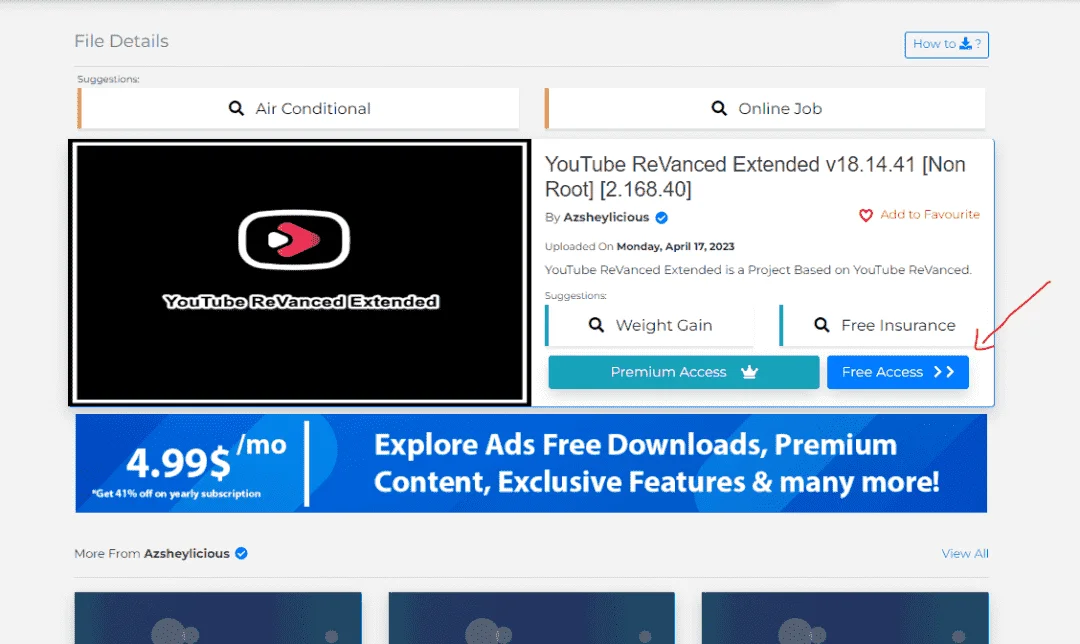Click the Premium Access button
The width and height of the screenshot is (1080, 644).
pyautogui.click(x=684, y=372)
